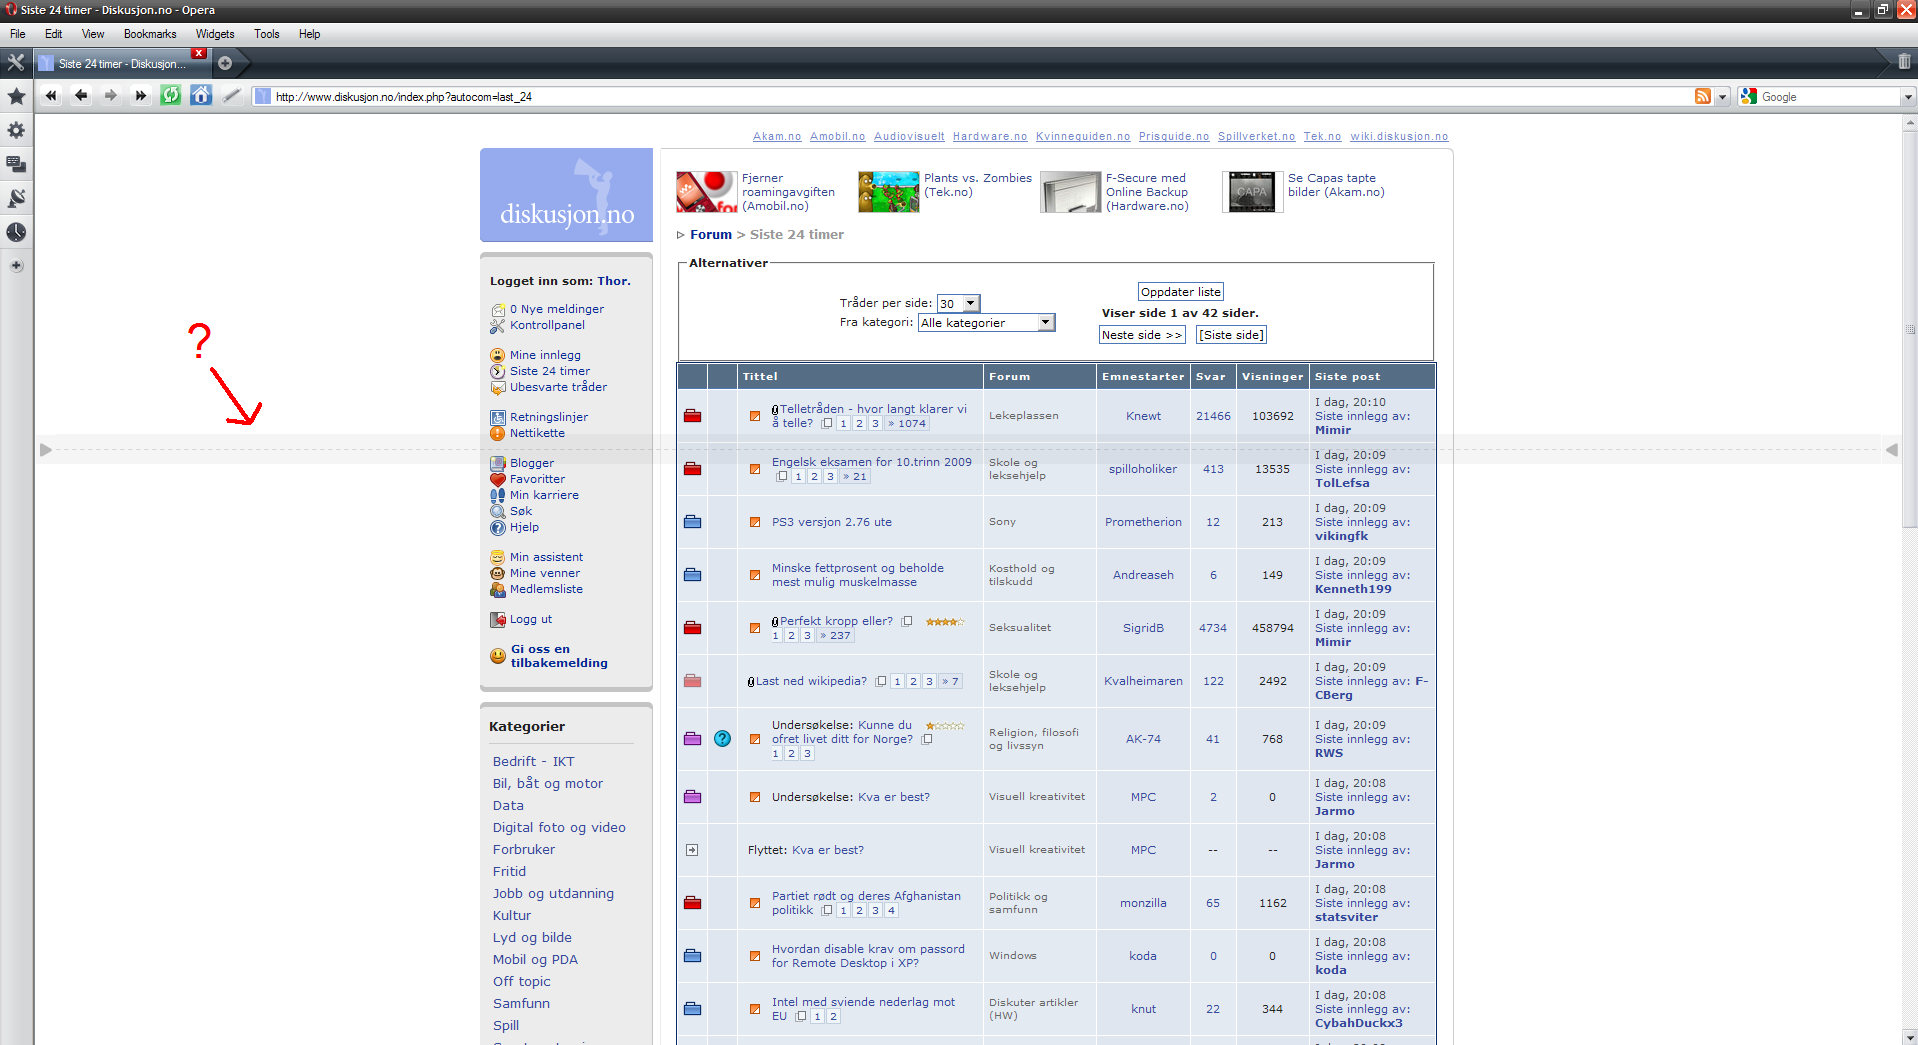The height and width of the screenshot is (1045, 1918).
Task: Open the closed tabs trash icon
Action: [x=1904, y=62]
